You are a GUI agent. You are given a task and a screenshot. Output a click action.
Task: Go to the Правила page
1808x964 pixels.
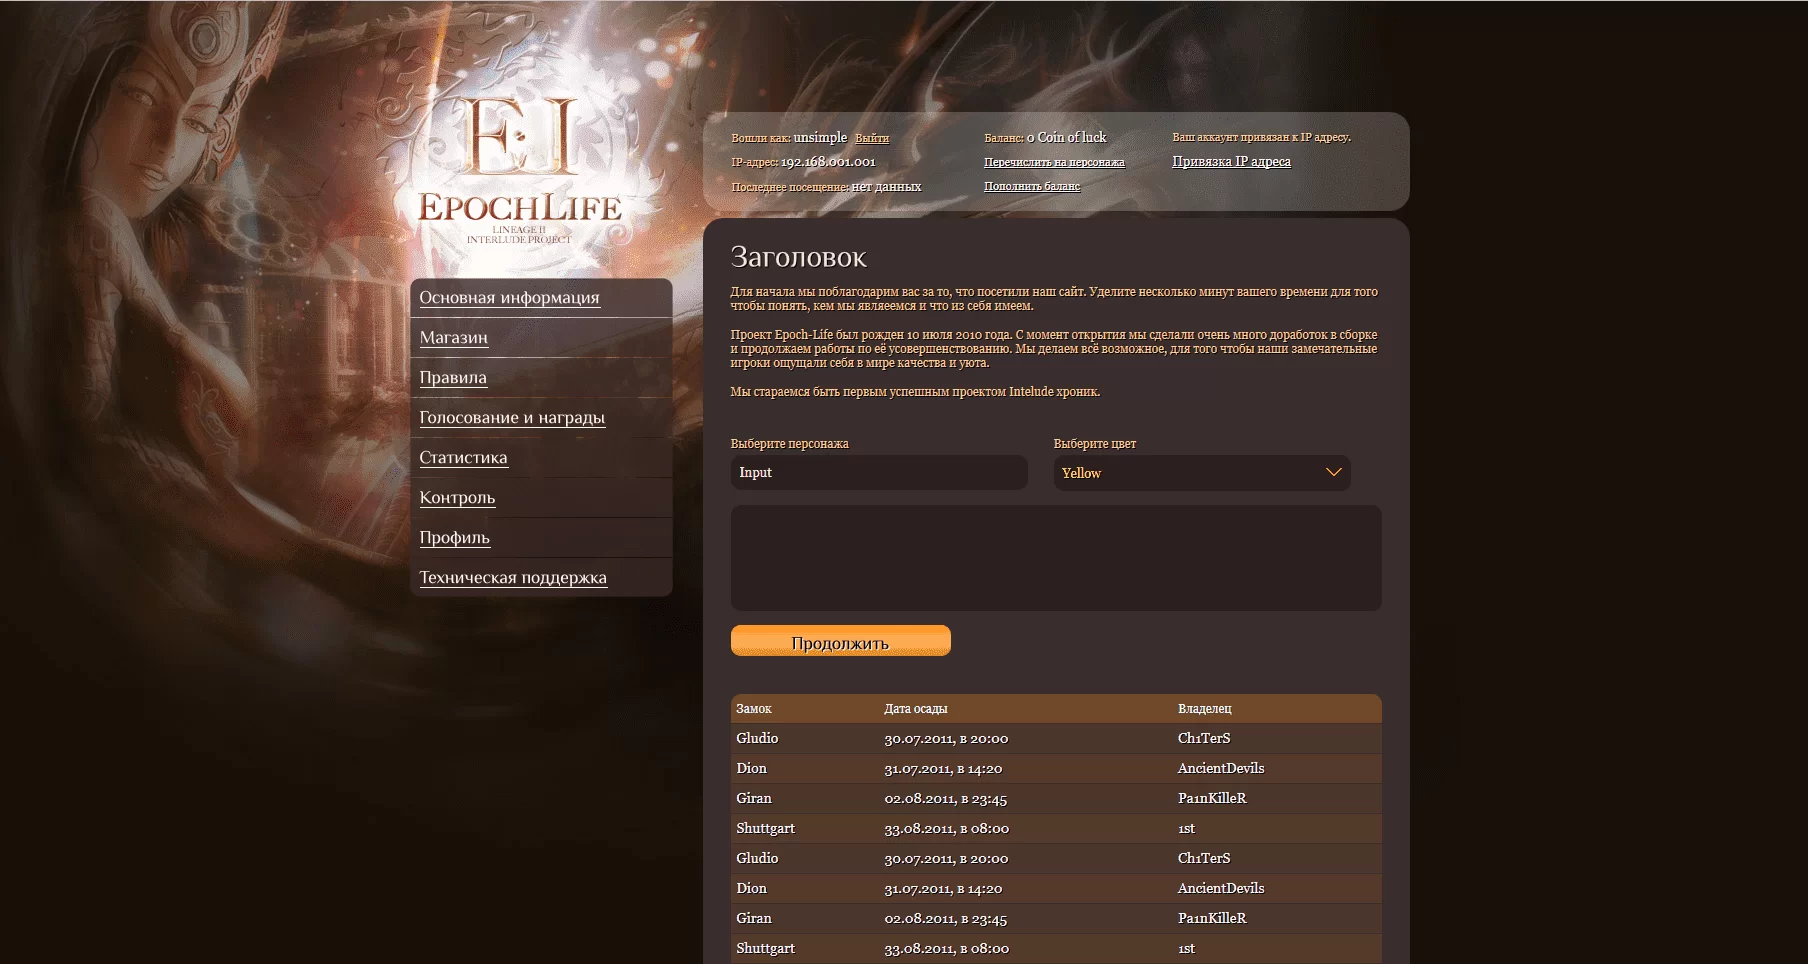(453, 378)
